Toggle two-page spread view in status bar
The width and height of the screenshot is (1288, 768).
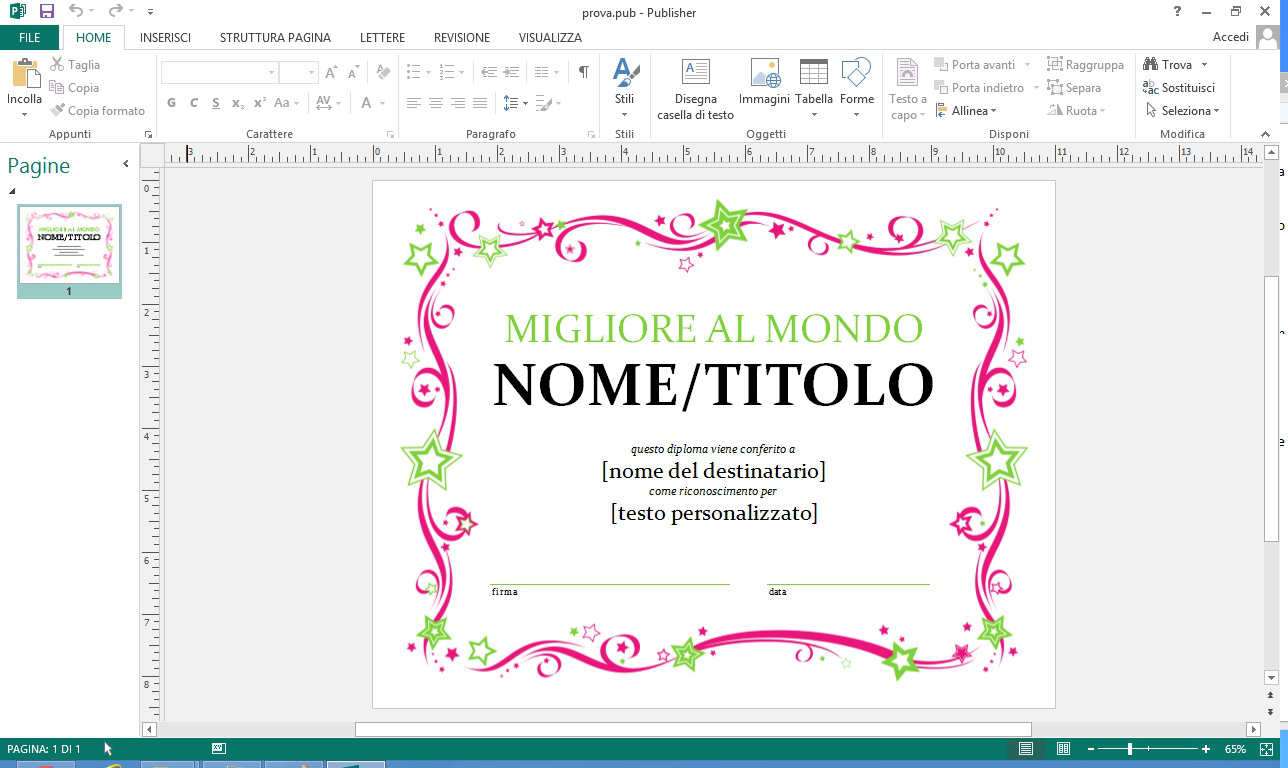click(1063, 749)
